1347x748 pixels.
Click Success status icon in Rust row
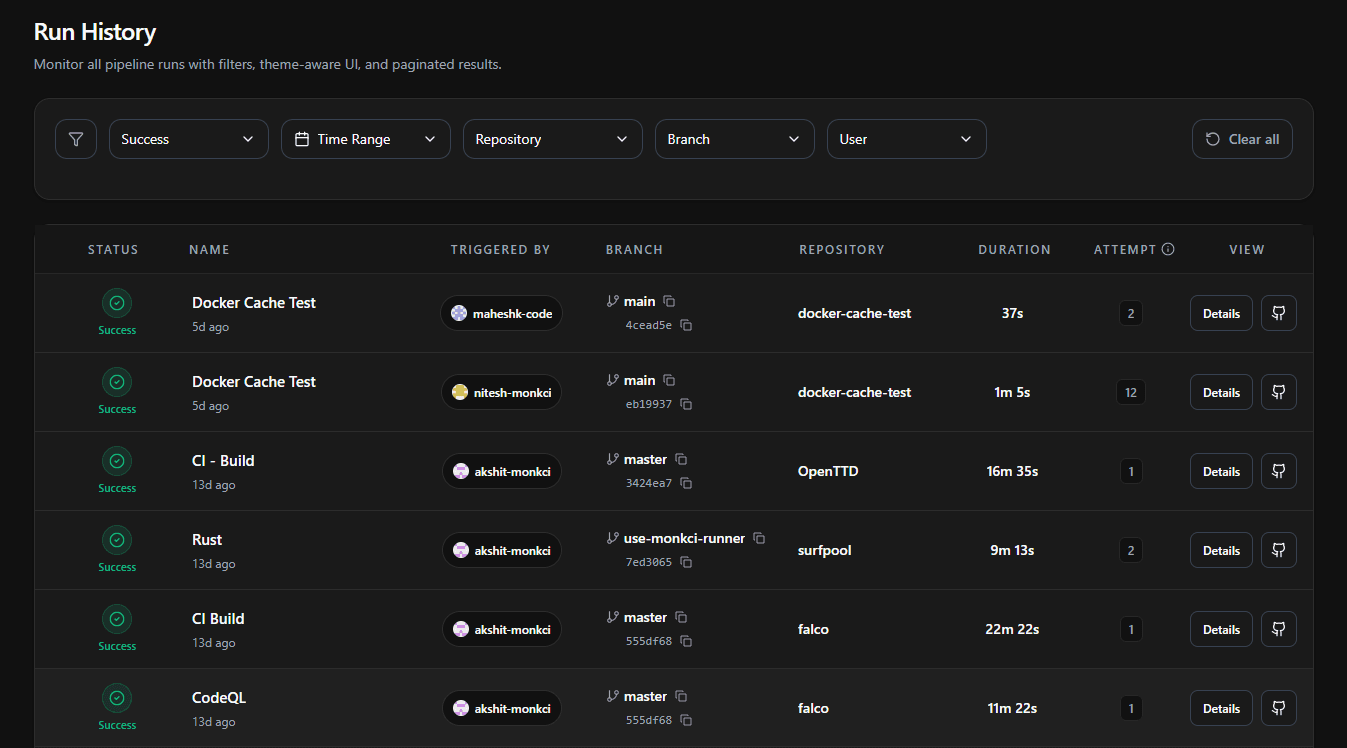tap(117, 540)
